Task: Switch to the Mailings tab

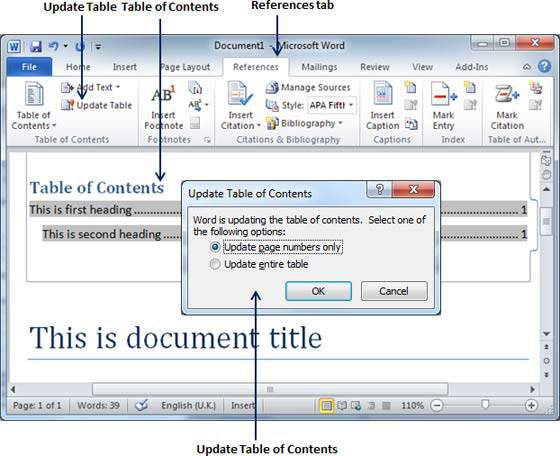Action: click(319, 67)
